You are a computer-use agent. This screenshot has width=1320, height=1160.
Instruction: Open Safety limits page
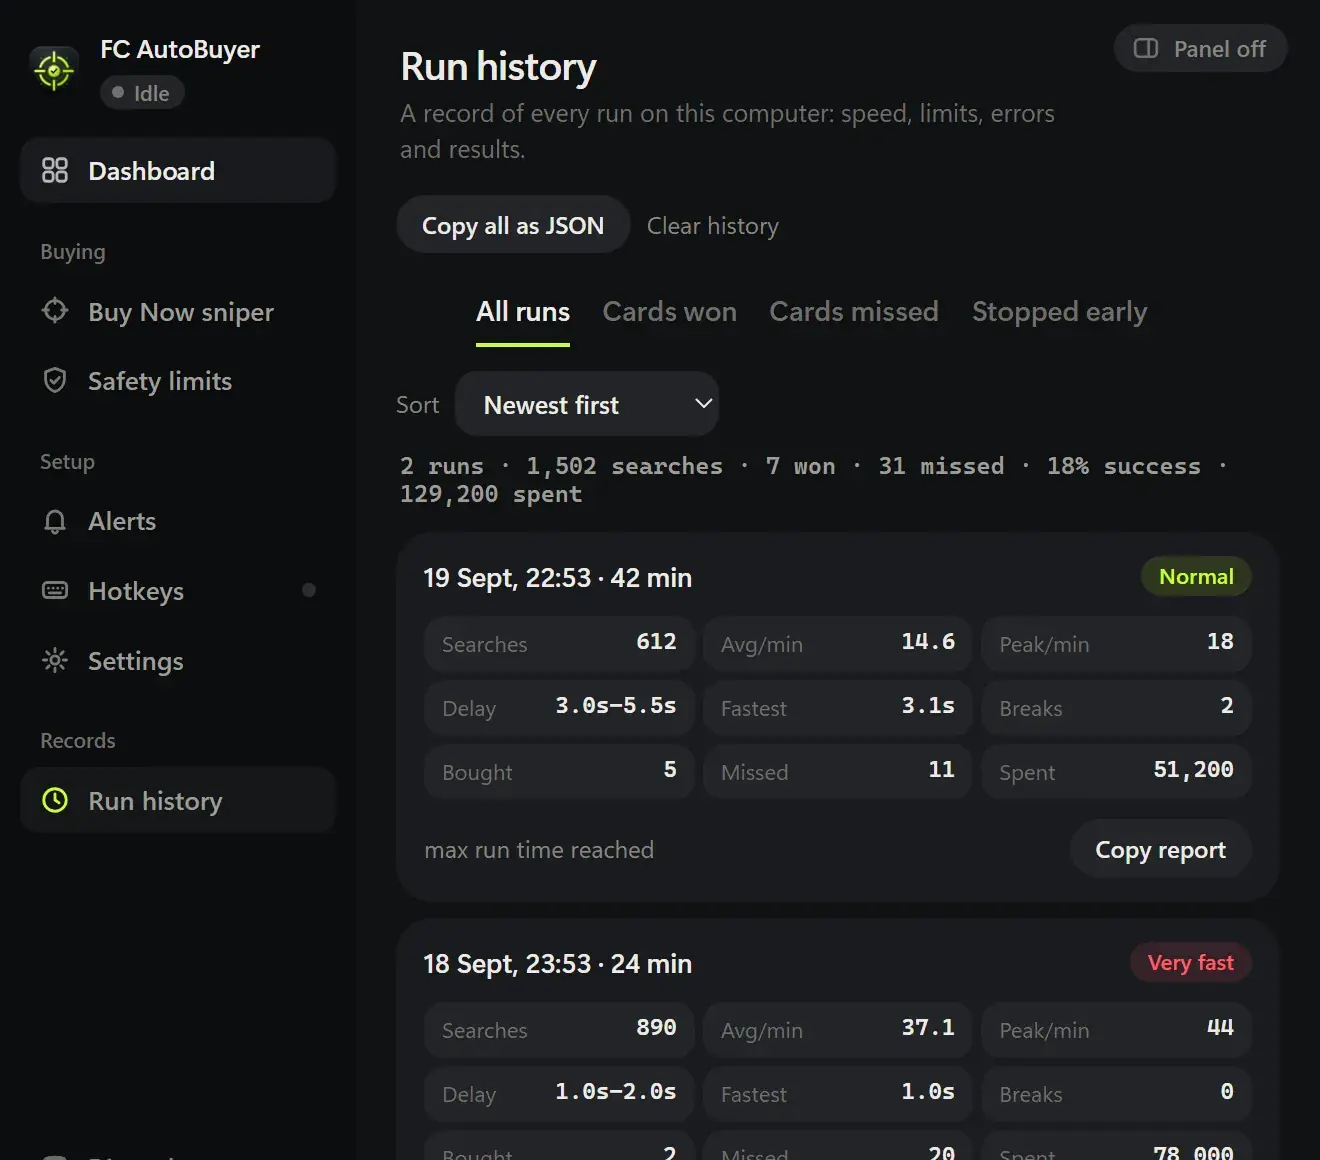tap(178, 381)
